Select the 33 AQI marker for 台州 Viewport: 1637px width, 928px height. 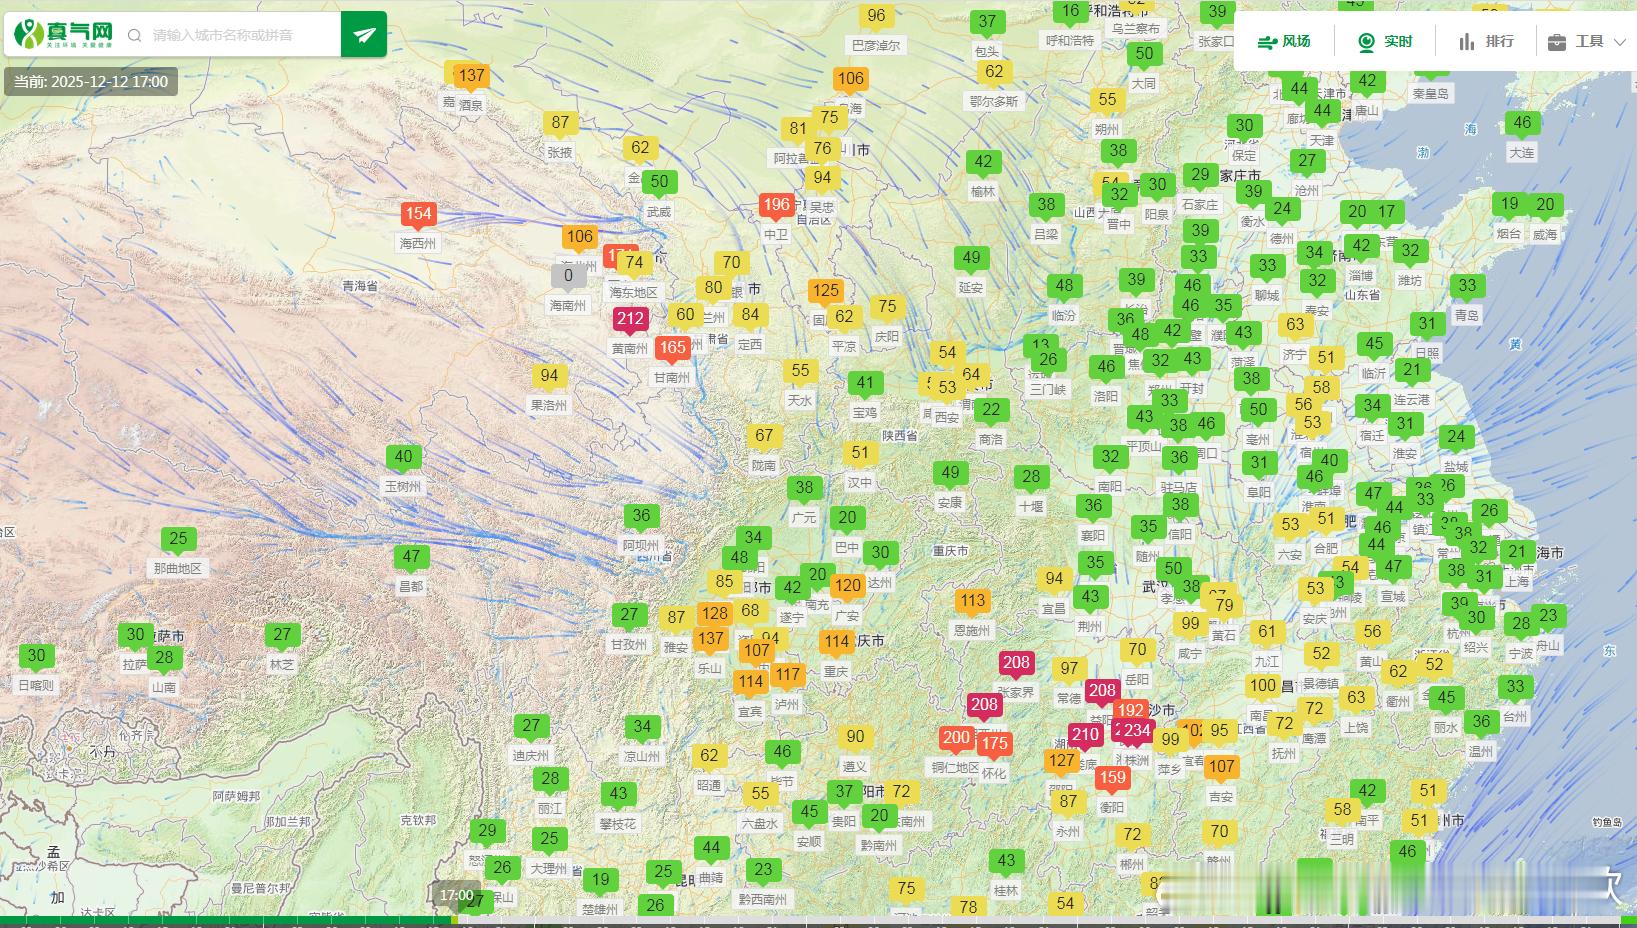[x=1515, y=688]
